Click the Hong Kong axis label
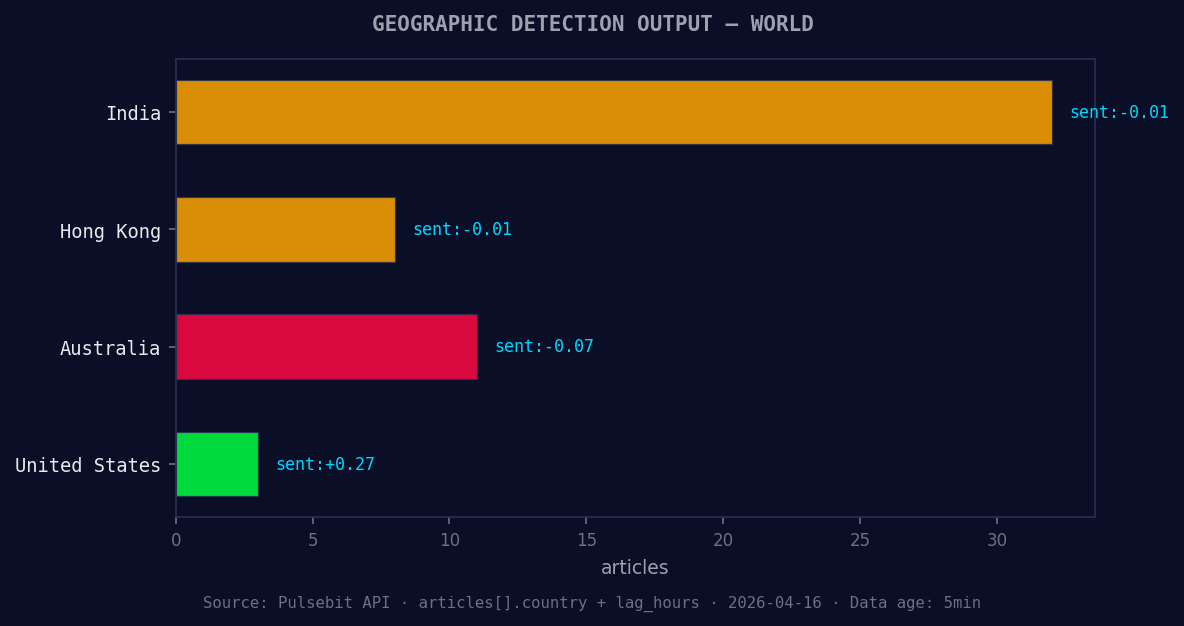 coord(110,231)
